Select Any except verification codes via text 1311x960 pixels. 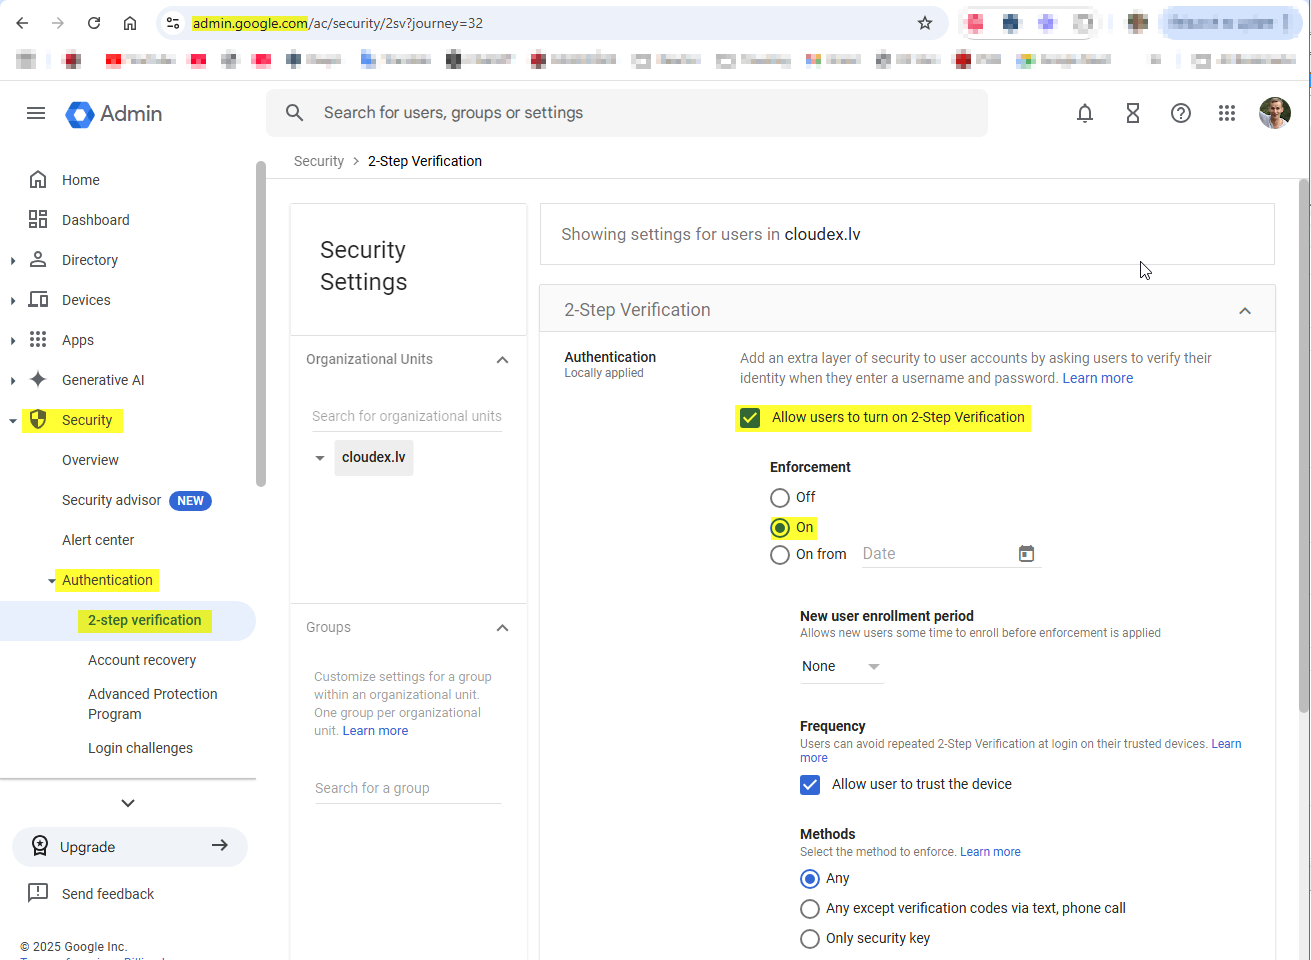click(810, 909)
